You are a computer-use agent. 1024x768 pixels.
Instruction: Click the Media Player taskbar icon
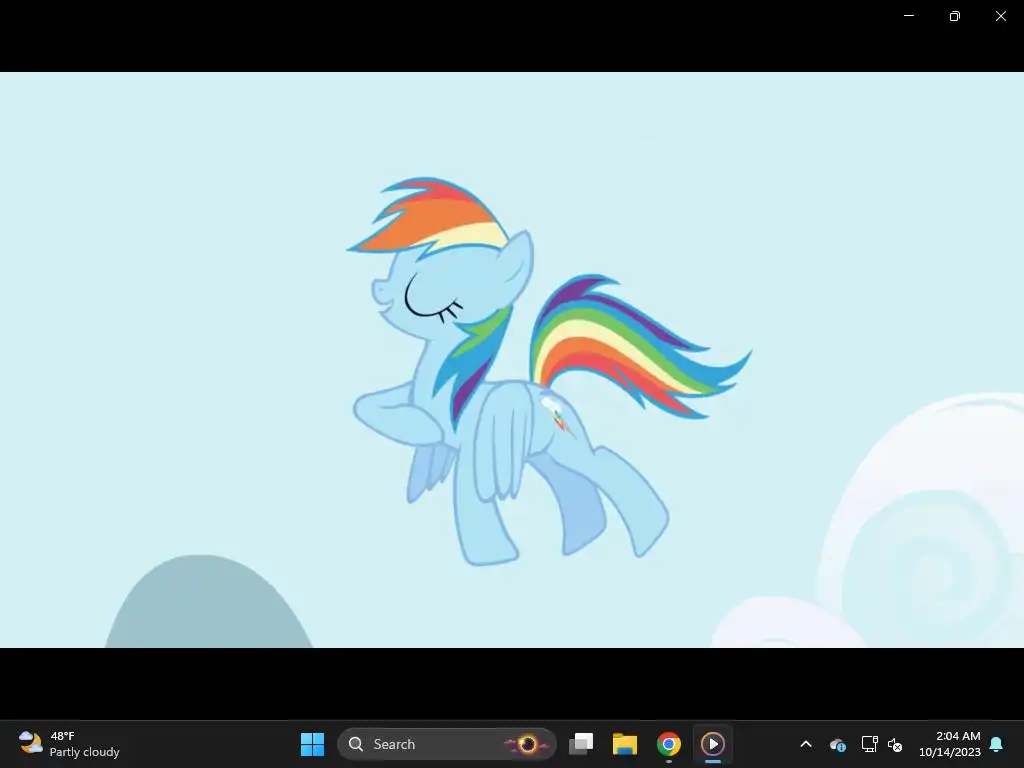point(712,744)
